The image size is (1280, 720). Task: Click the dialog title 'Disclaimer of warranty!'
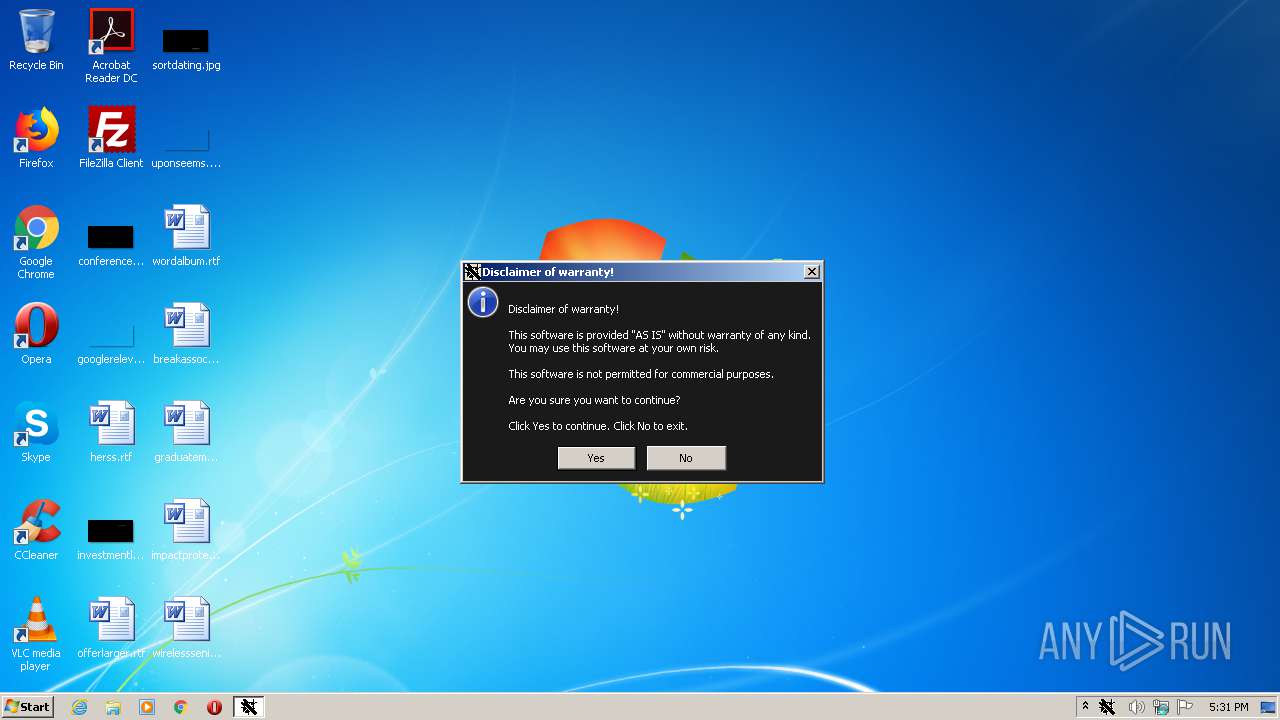(548, 271)
